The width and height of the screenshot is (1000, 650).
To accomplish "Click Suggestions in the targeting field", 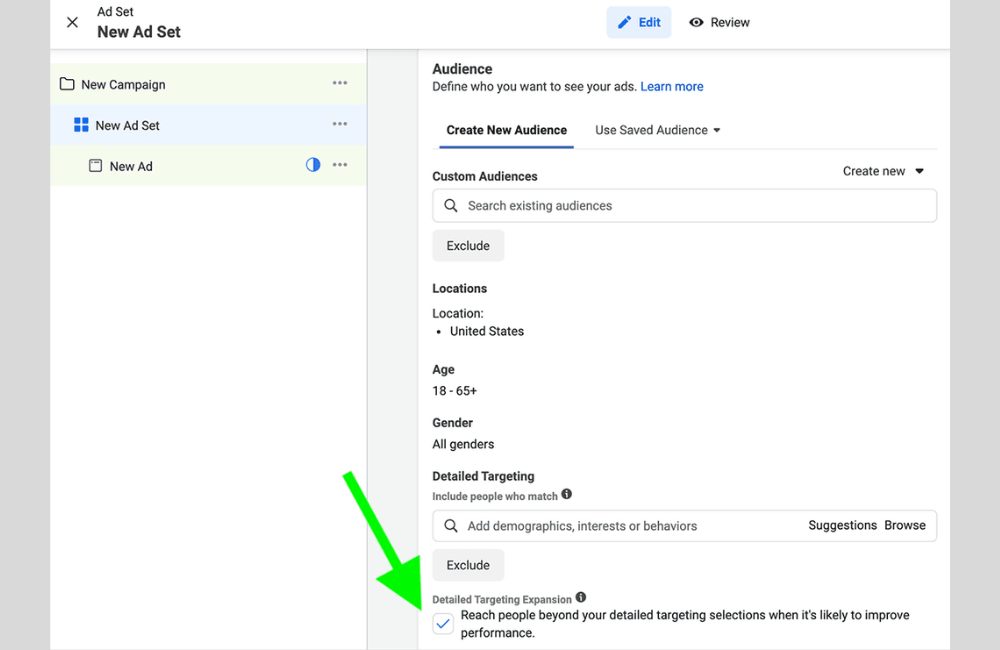I will click(x=841, y=525).
